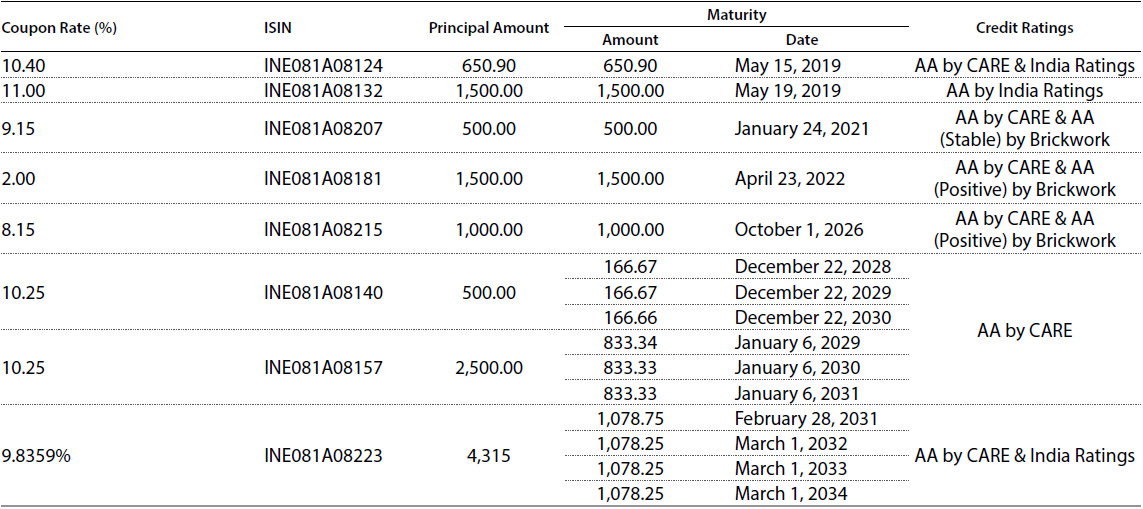Select the December 22, 2028 date
The image size is (1143, 509).
coord(813,266)
